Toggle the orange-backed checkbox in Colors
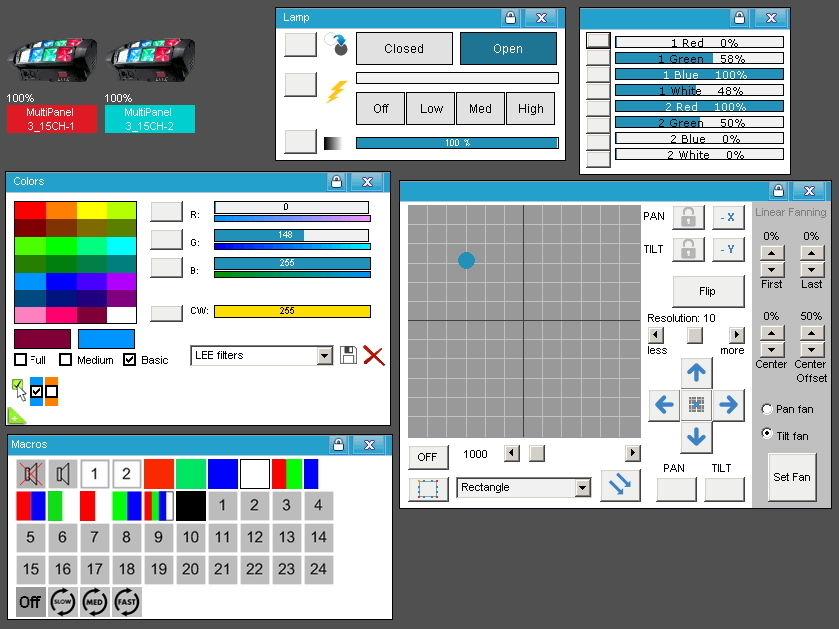This screenshot has width=839, height=629. point(51,392)
